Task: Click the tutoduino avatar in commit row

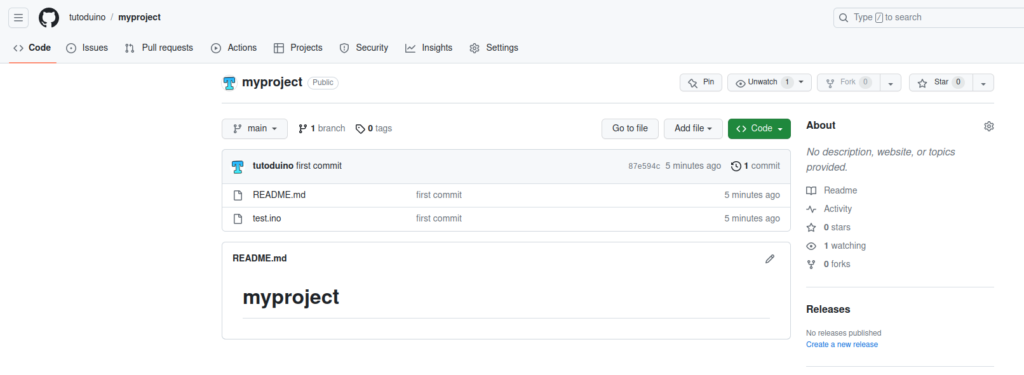Action: pyautogui.click(x=238, y=167)
